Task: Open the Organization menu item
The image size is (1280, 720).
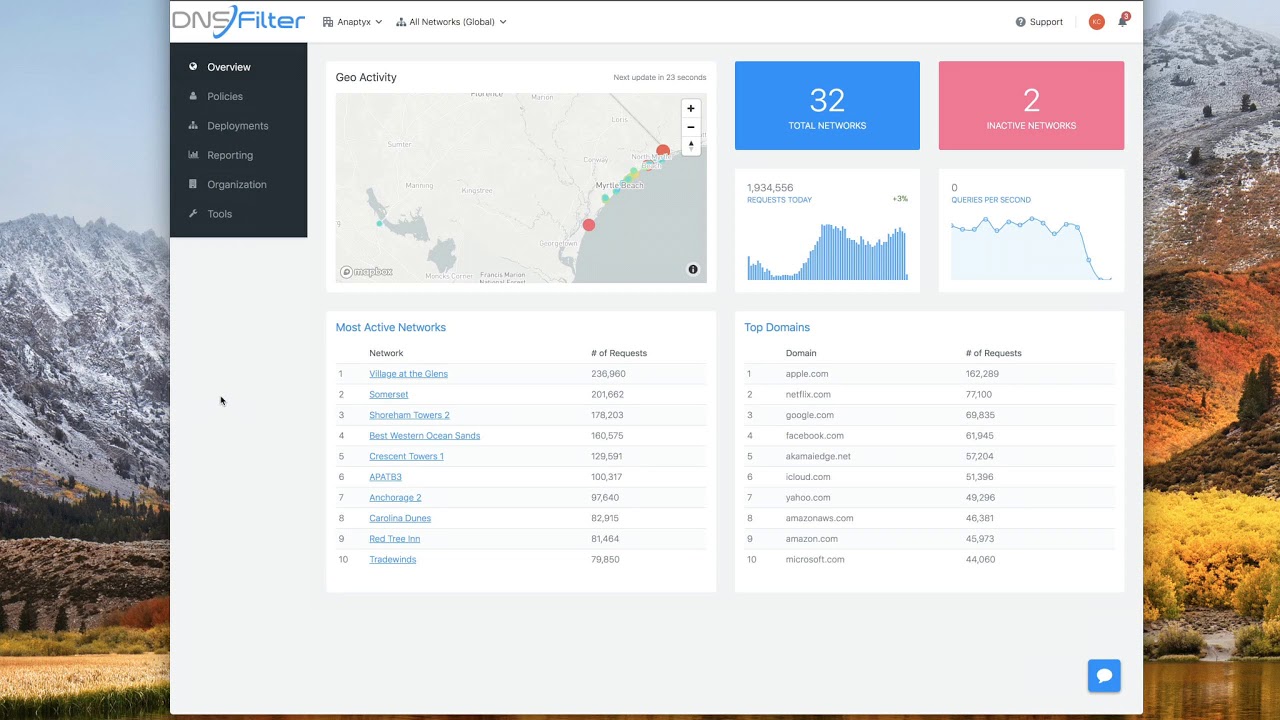Action: click(x=238, y=184)
